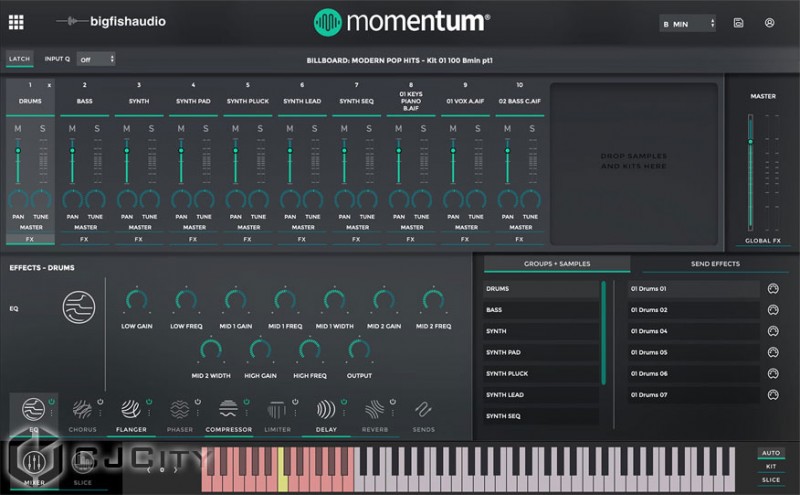Click the palette icon for 01 Drums 07

[773, 394]
